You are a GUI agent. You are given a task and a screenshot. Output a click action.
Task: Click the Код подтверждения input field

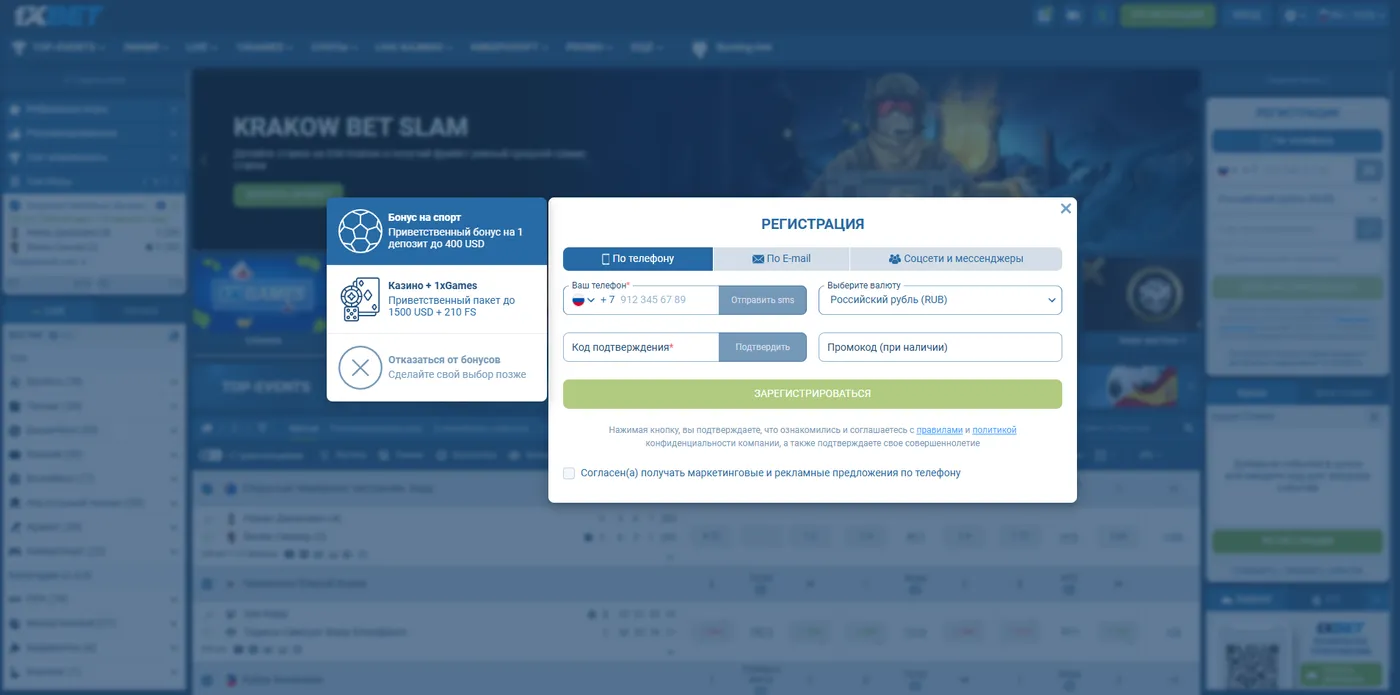pos(640,347)
